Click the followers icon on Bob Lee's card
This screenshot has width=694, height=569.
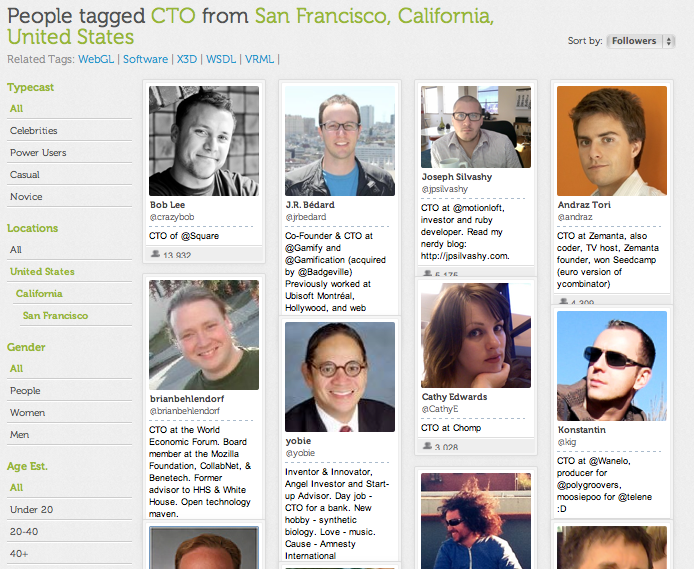[155, 255]
